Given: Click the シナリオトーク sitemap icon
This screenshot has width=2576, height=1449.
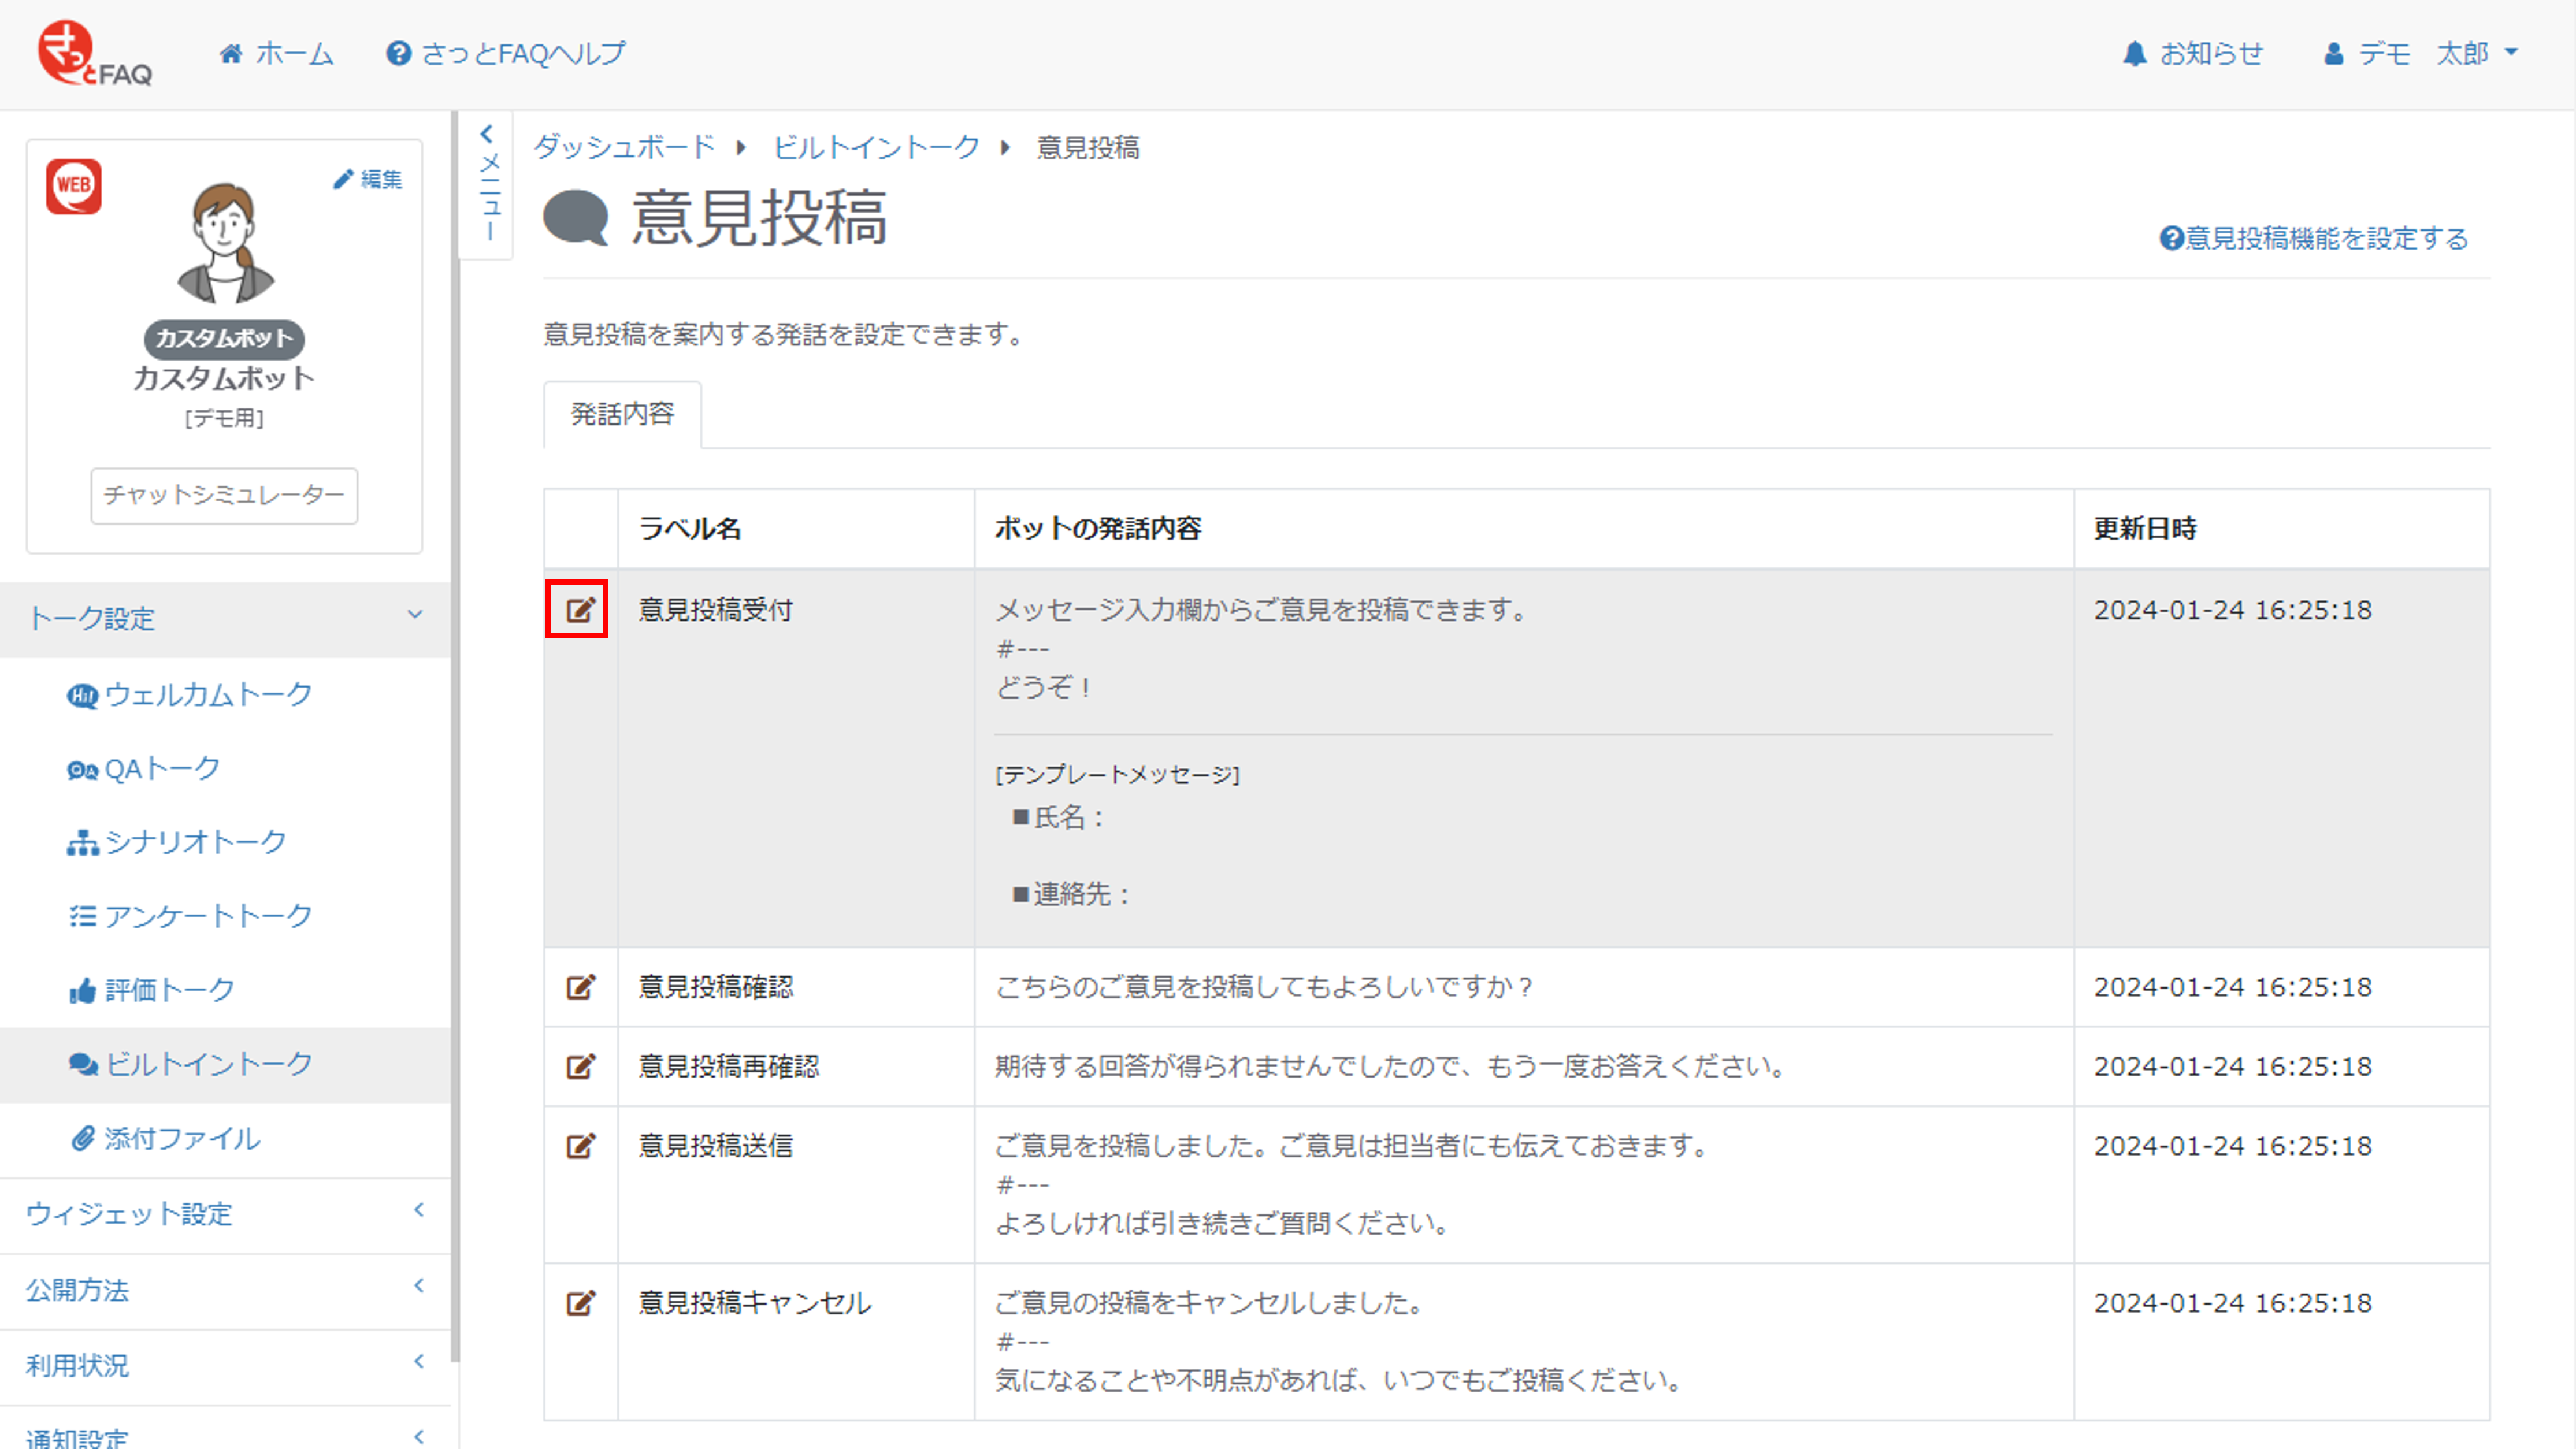Looking at the screenshot, I should click(82, 843).
